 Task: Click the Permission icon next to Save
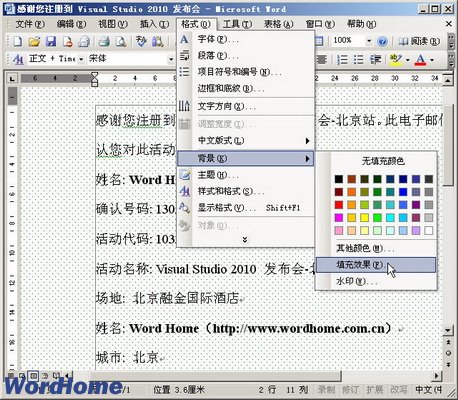(68, 41)
